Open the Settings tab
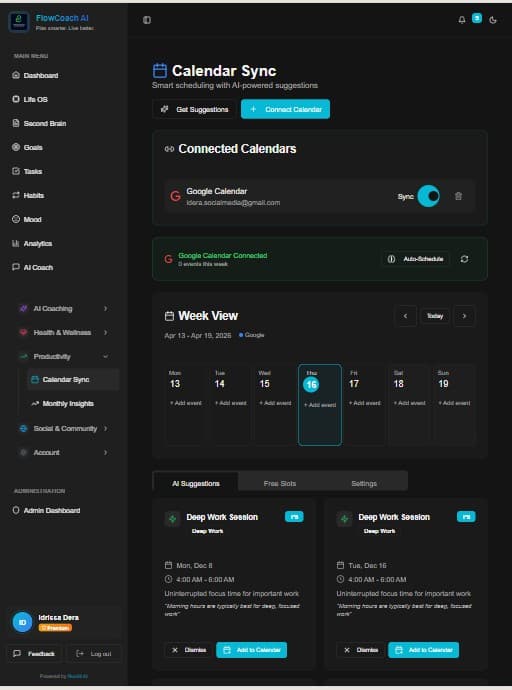The image size is (512, 690). tap(364, 483)
